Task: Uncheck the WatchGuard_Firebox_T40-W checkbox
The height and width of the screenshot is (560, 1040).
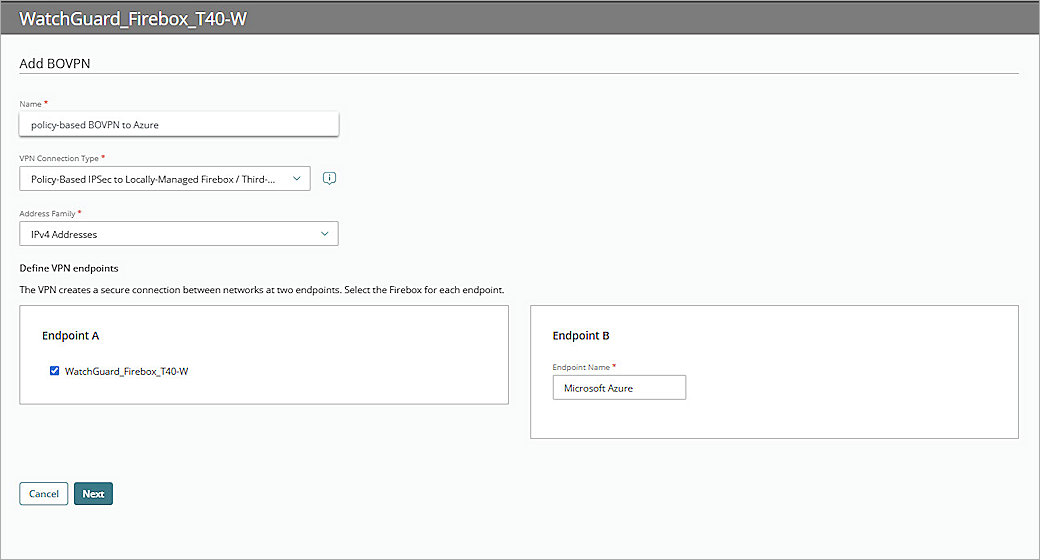Action: (x=54, y=371)
